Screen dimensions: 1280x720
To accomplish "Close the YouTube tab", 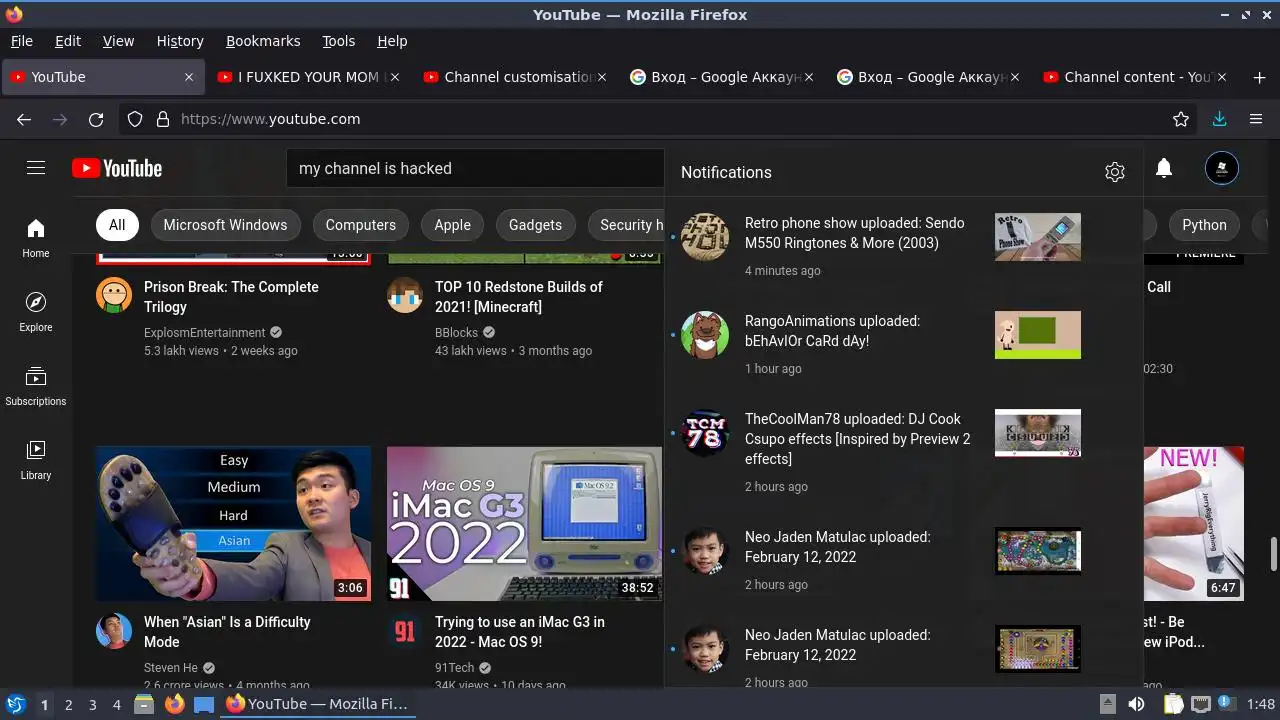I will pyautogui.click(x=189, y=77).
